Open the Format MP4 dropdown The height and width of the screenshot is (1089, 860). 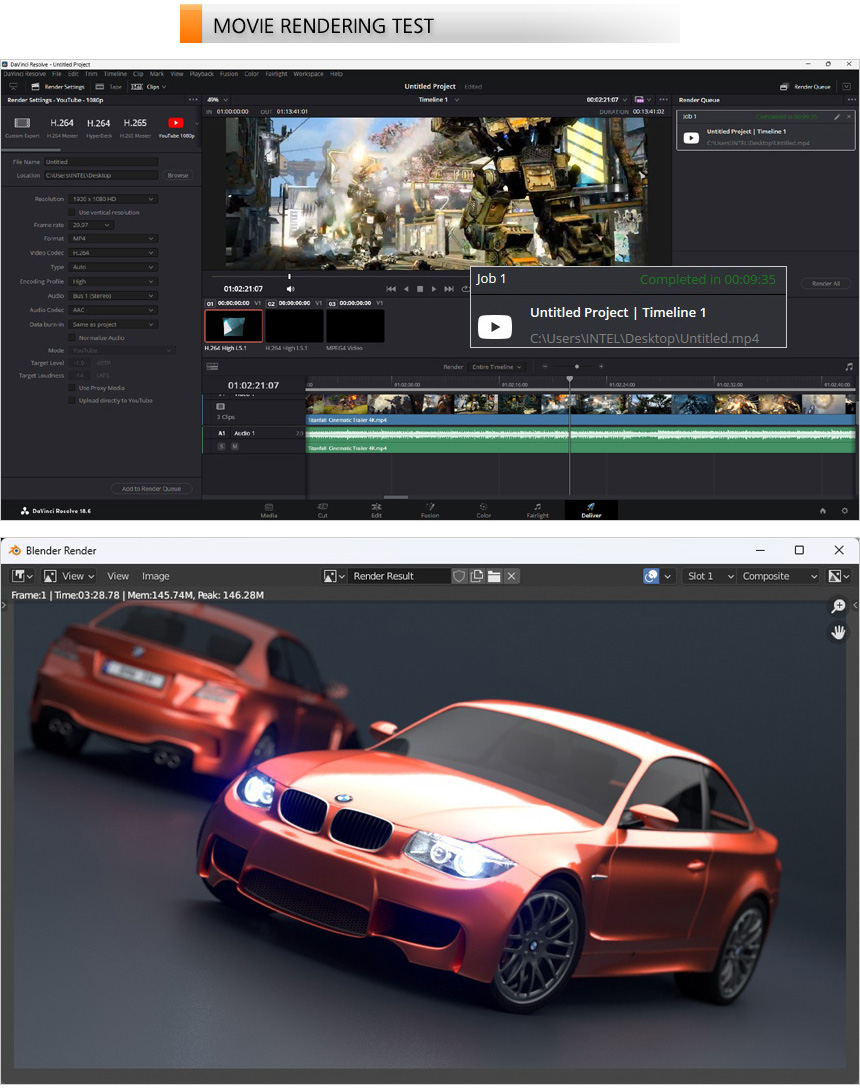[x=113, y=238]
